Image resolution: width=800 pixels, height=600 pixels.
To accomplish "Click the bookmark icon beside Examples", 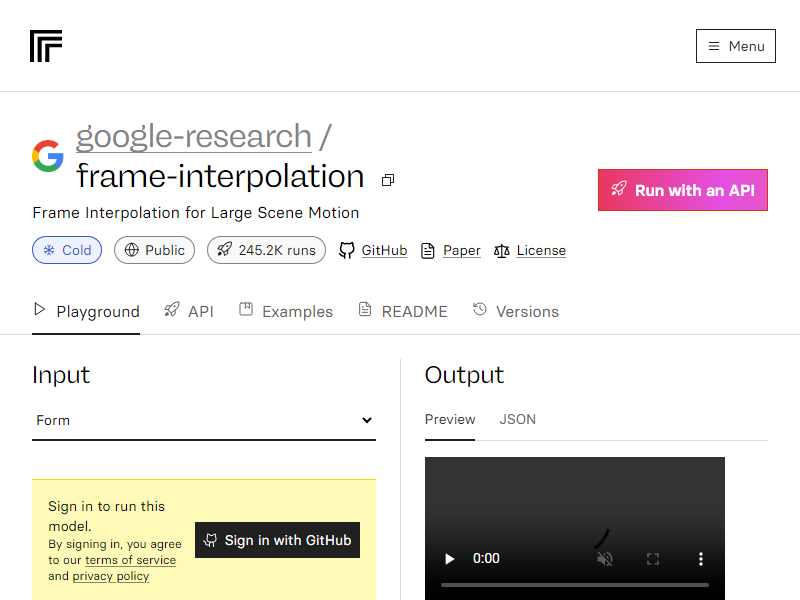I will coord(246,309).
